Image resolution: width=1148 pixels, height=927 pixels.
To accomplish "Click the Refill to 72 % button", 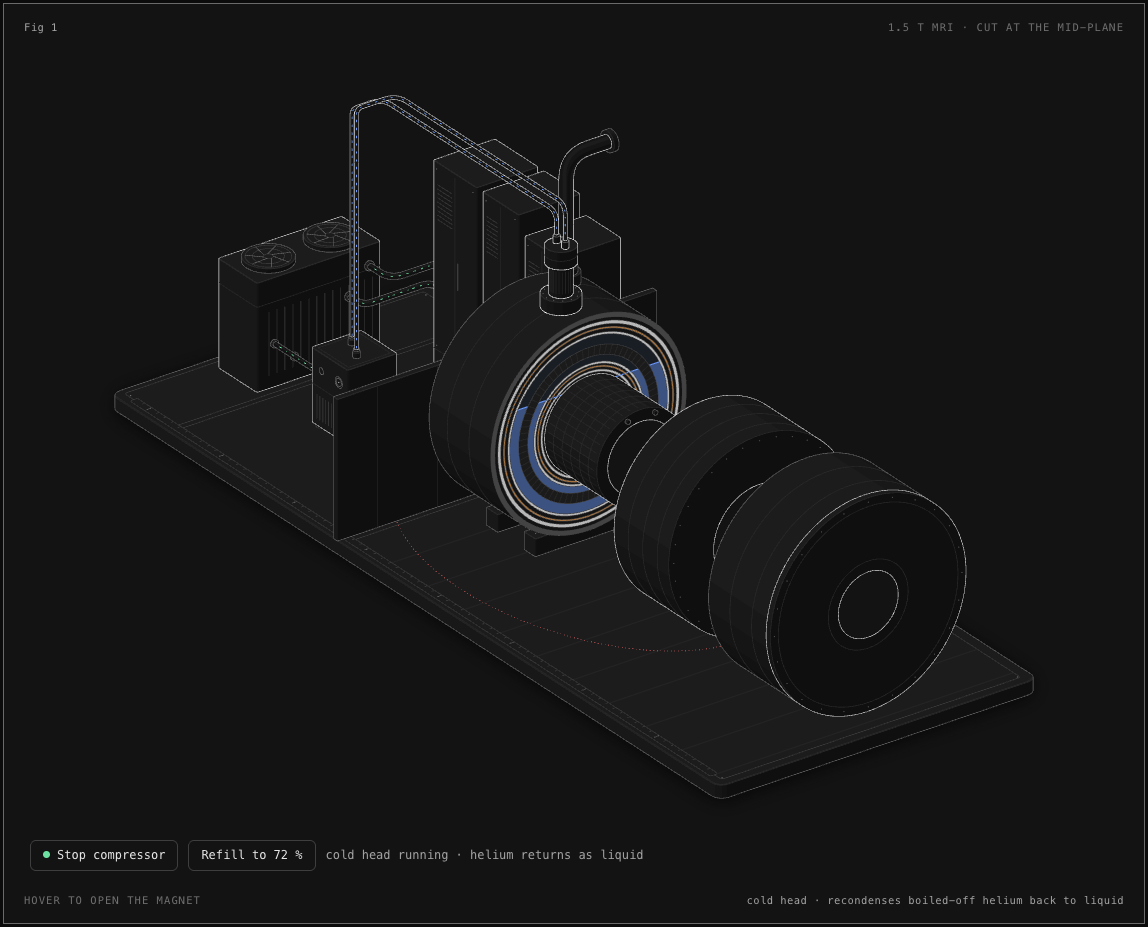I will pyautogui.click(x=252, y=855).
